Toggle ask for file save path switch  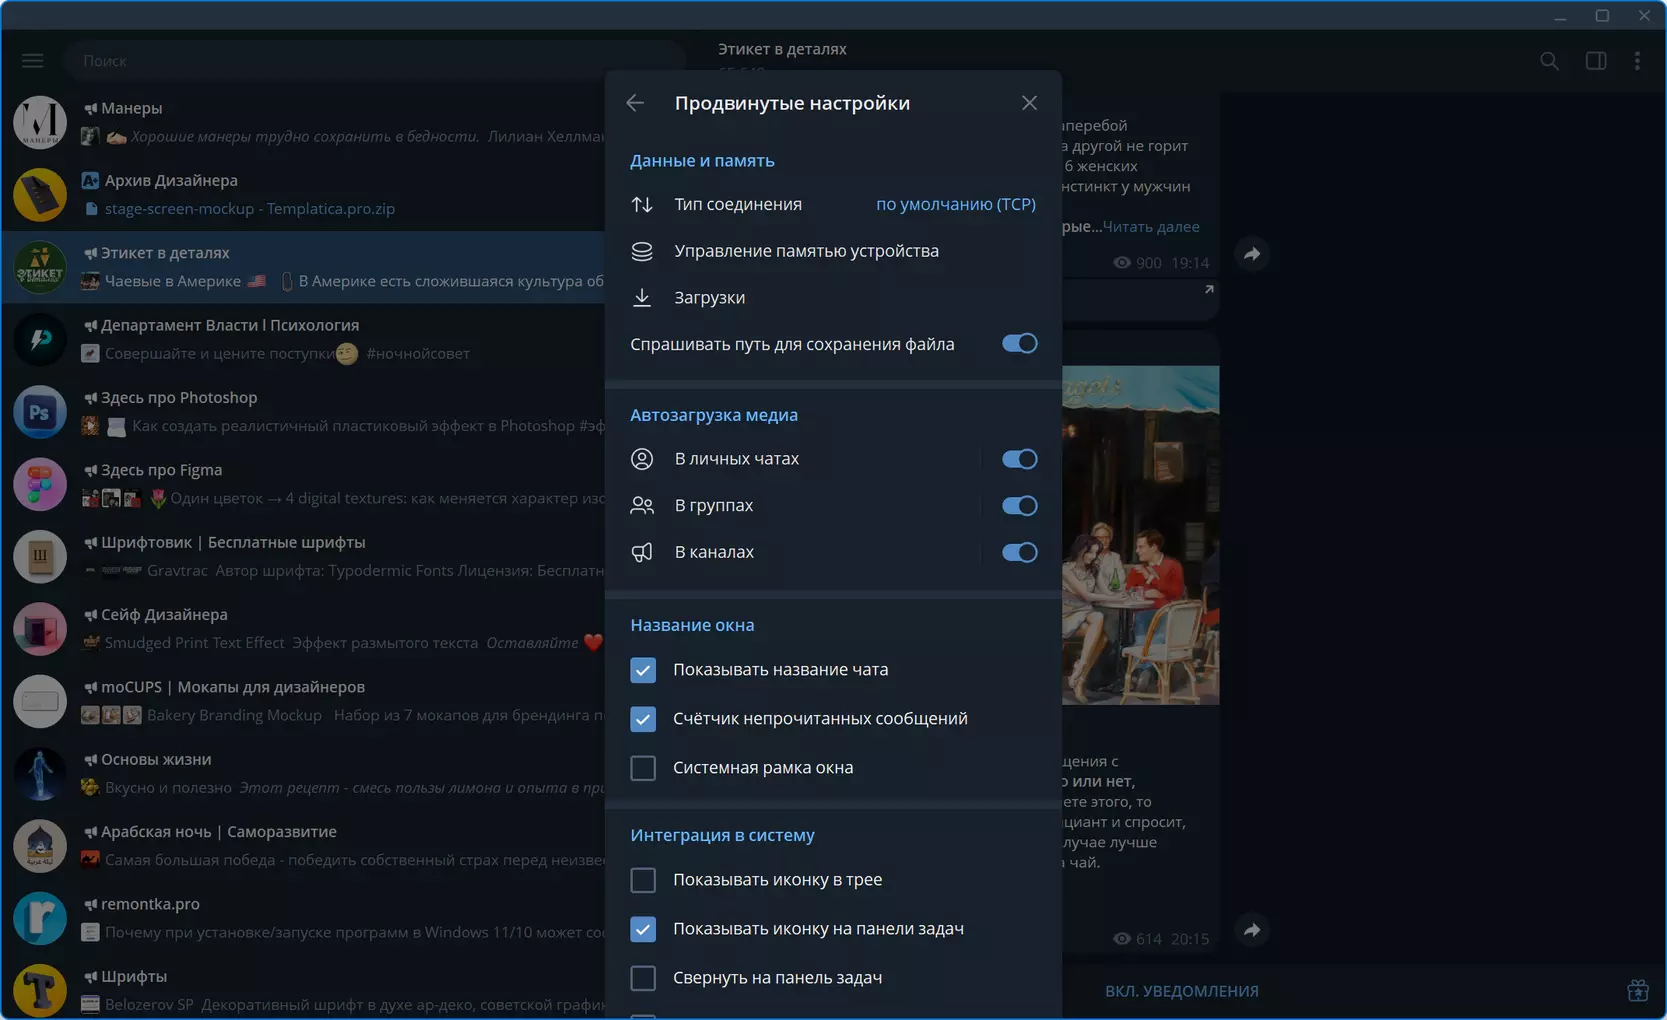click(1020, 344)
